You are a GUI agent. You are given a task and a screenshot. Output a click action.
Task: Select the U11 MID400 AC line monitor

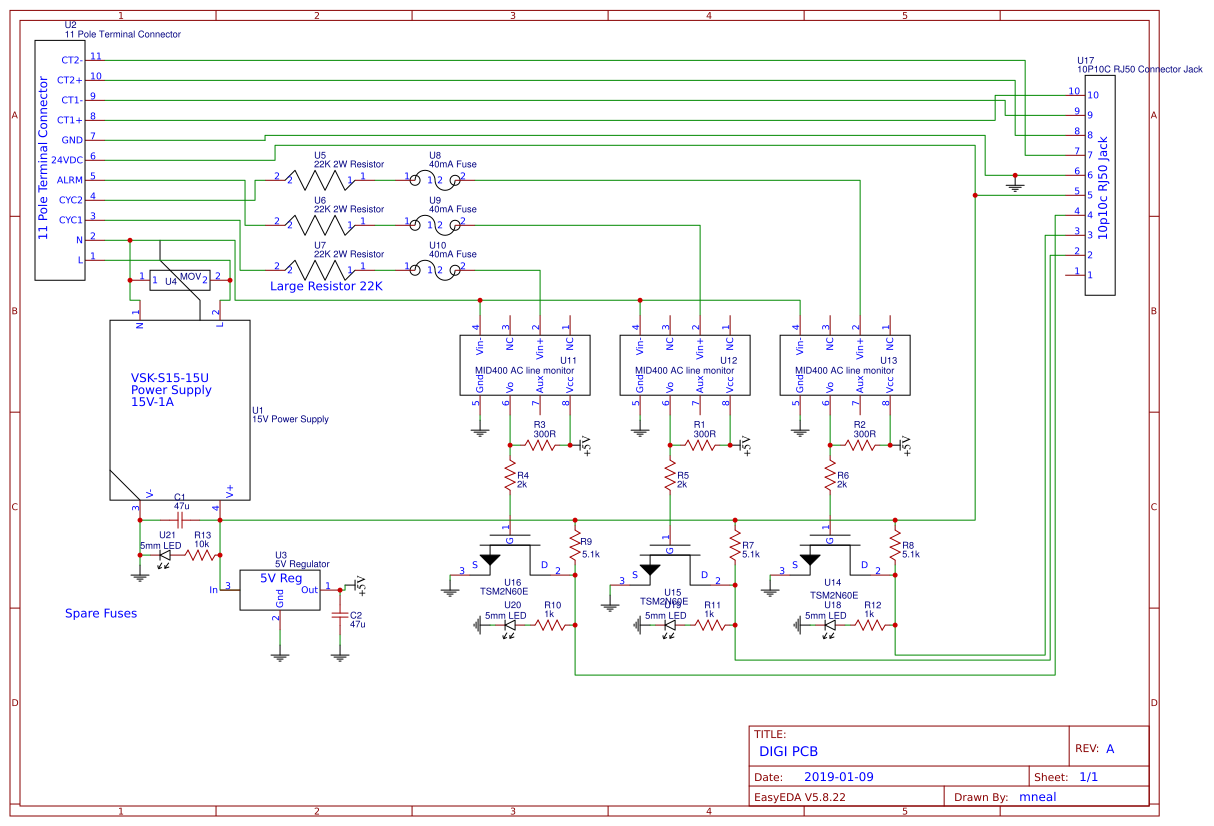pyautogui.click(x=520, y=368)
